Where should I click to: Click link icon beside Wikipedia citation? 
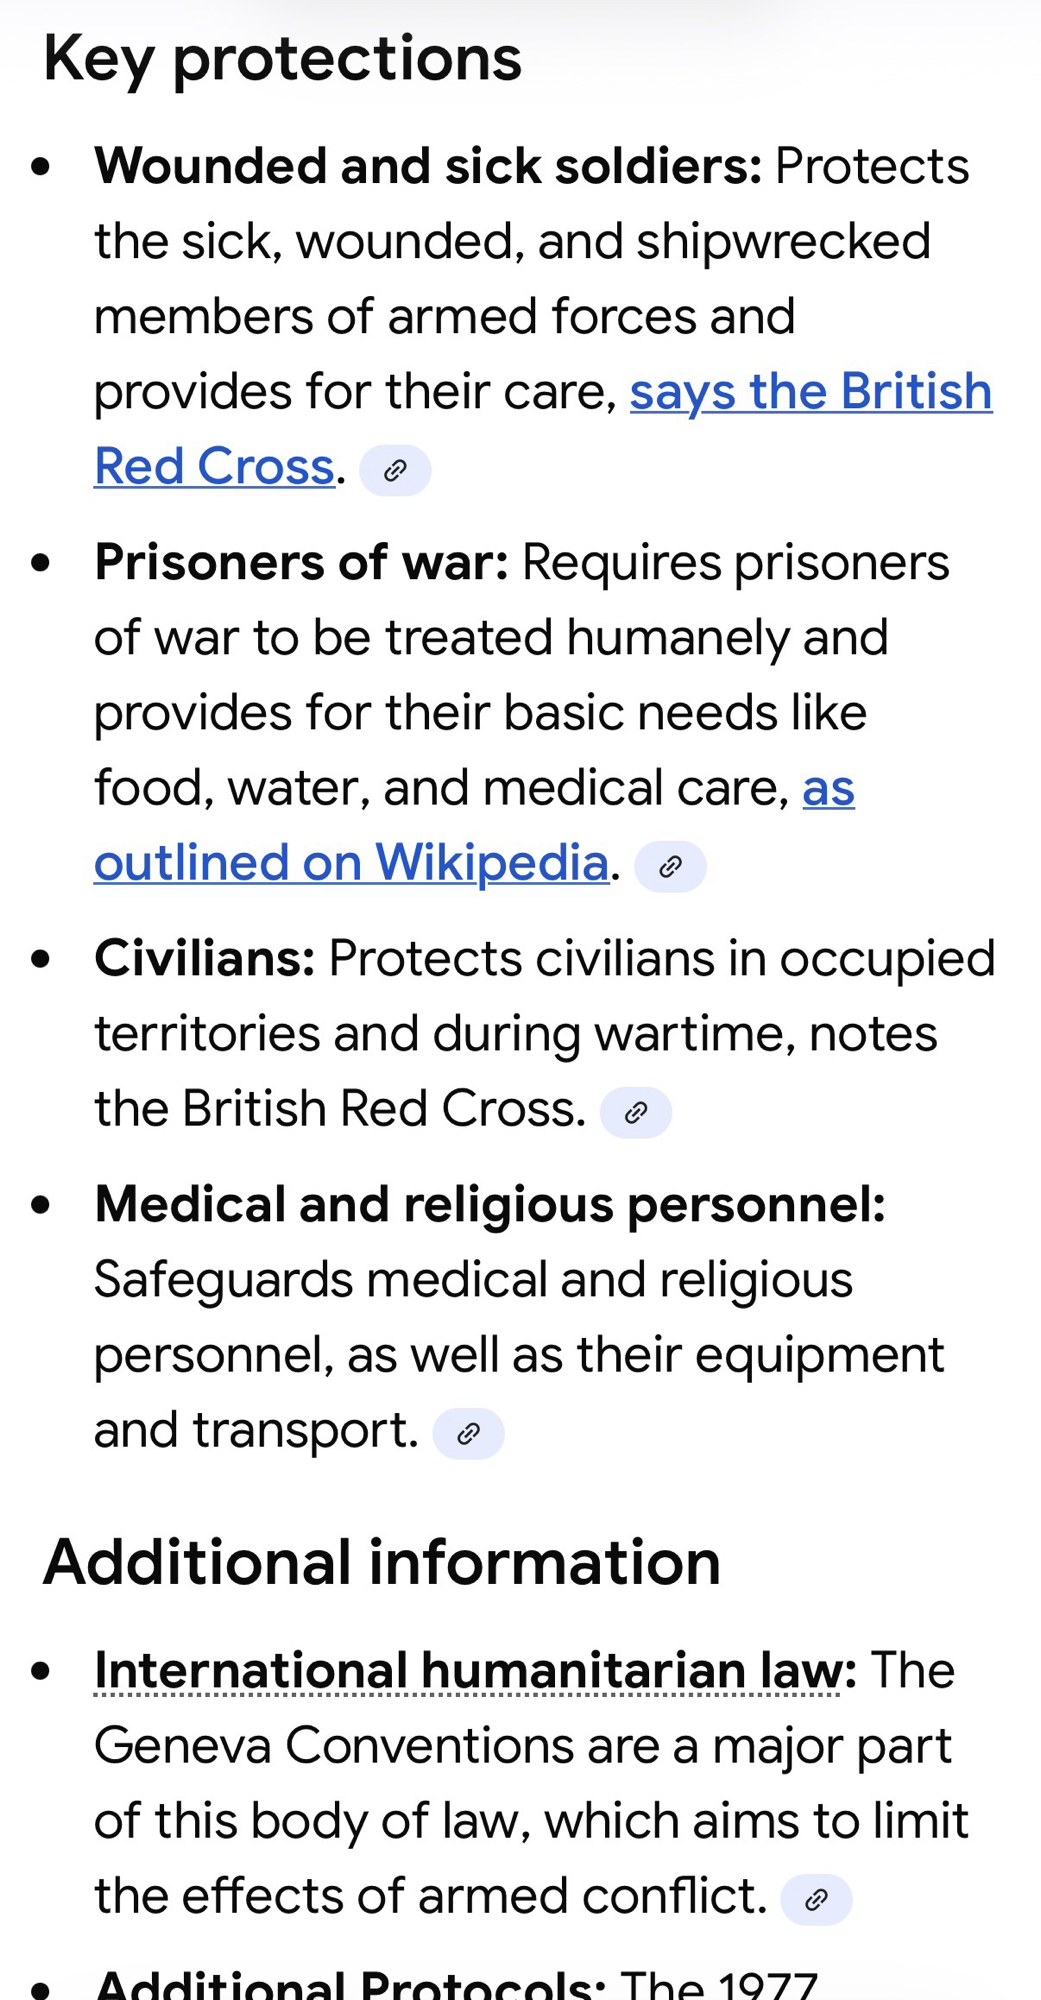pos(670,866)
